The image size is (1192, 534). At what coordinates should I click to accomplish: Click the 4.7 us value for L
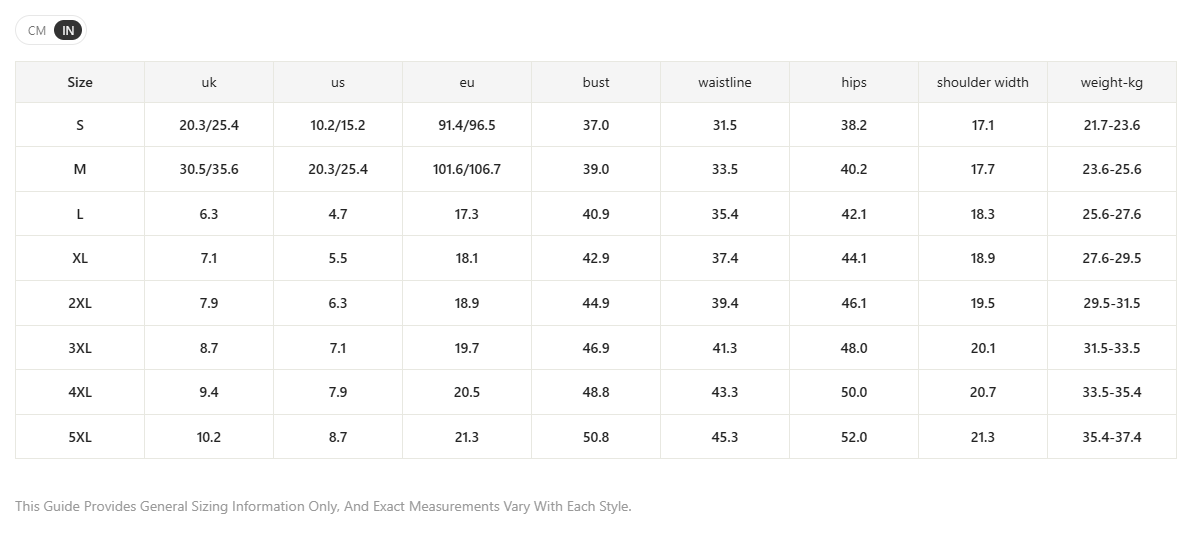(338, 214)
